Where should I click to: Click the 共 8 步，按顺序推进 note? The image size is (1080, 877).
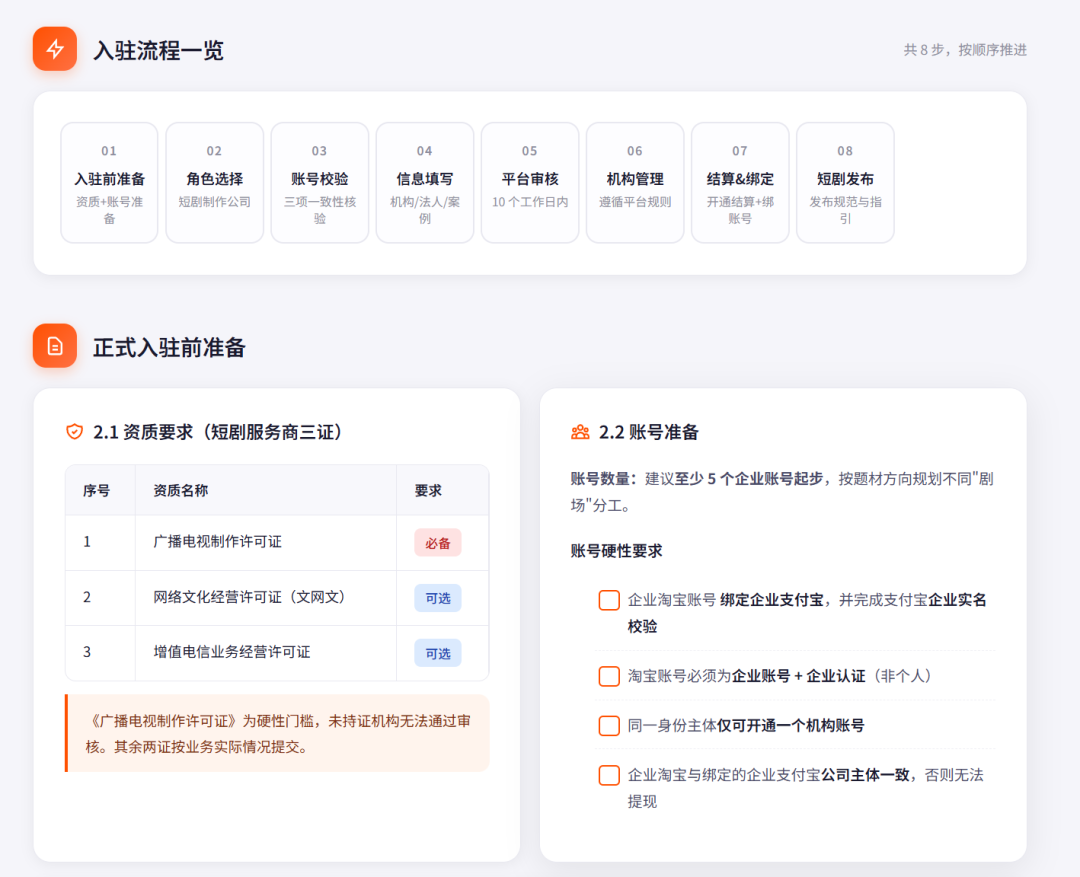pos(965,50)
